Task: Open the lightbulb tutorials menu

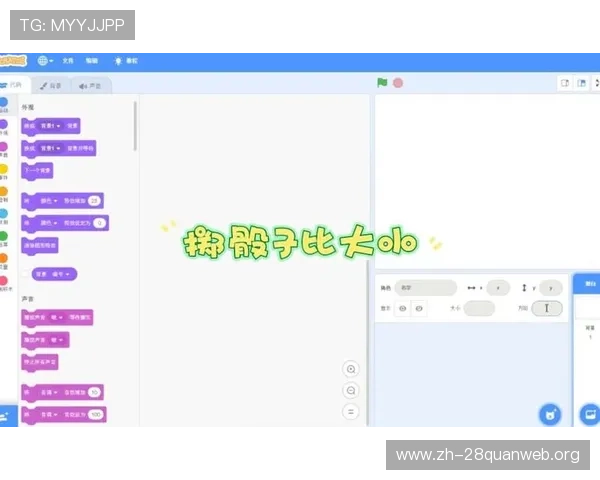Action: (126, 61)
